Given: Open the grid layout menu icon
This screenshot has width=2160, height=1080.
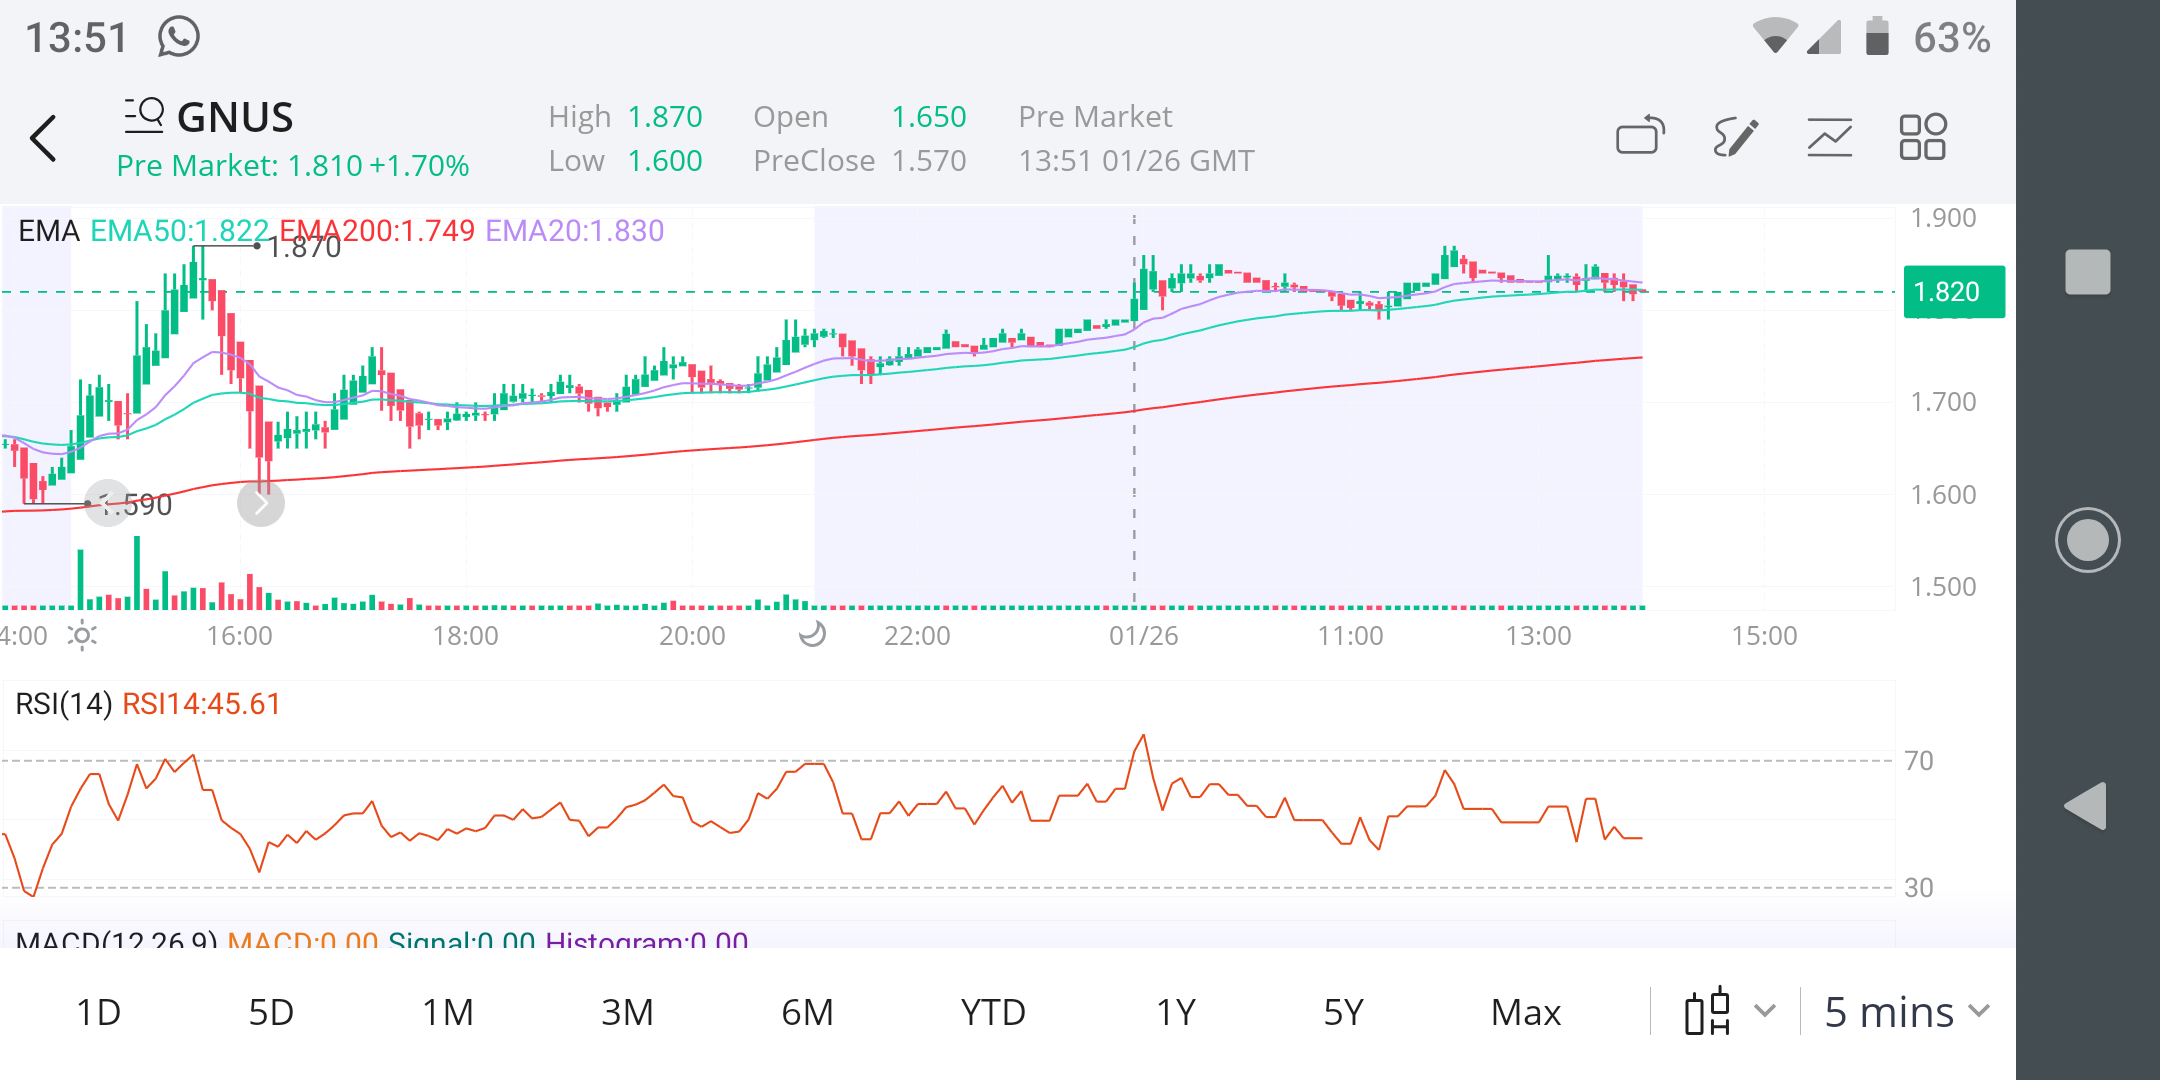Looking at the screenshot, I should coord(1922,136).
